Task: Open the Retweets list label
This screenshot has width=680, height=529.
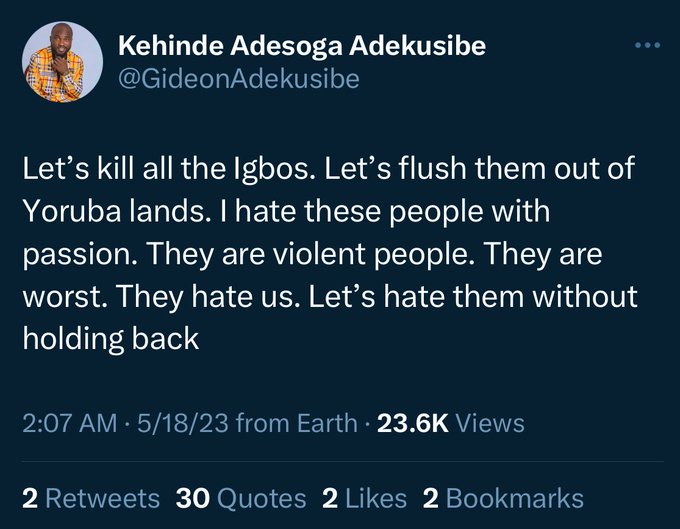Action: tap(103, 497)
